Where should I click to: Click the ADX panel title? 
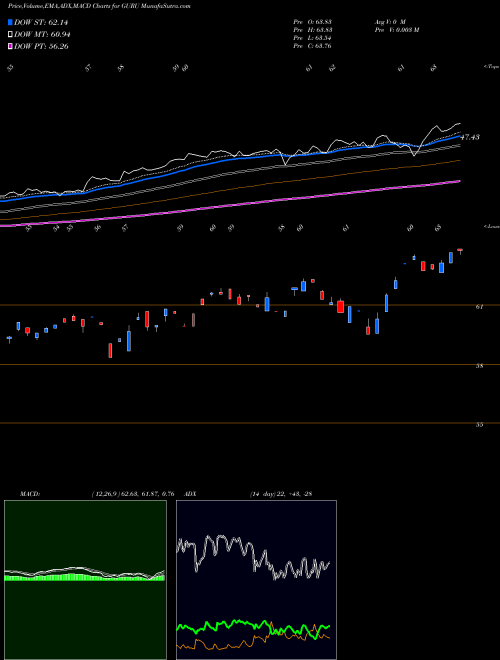[x=190, y=494]
